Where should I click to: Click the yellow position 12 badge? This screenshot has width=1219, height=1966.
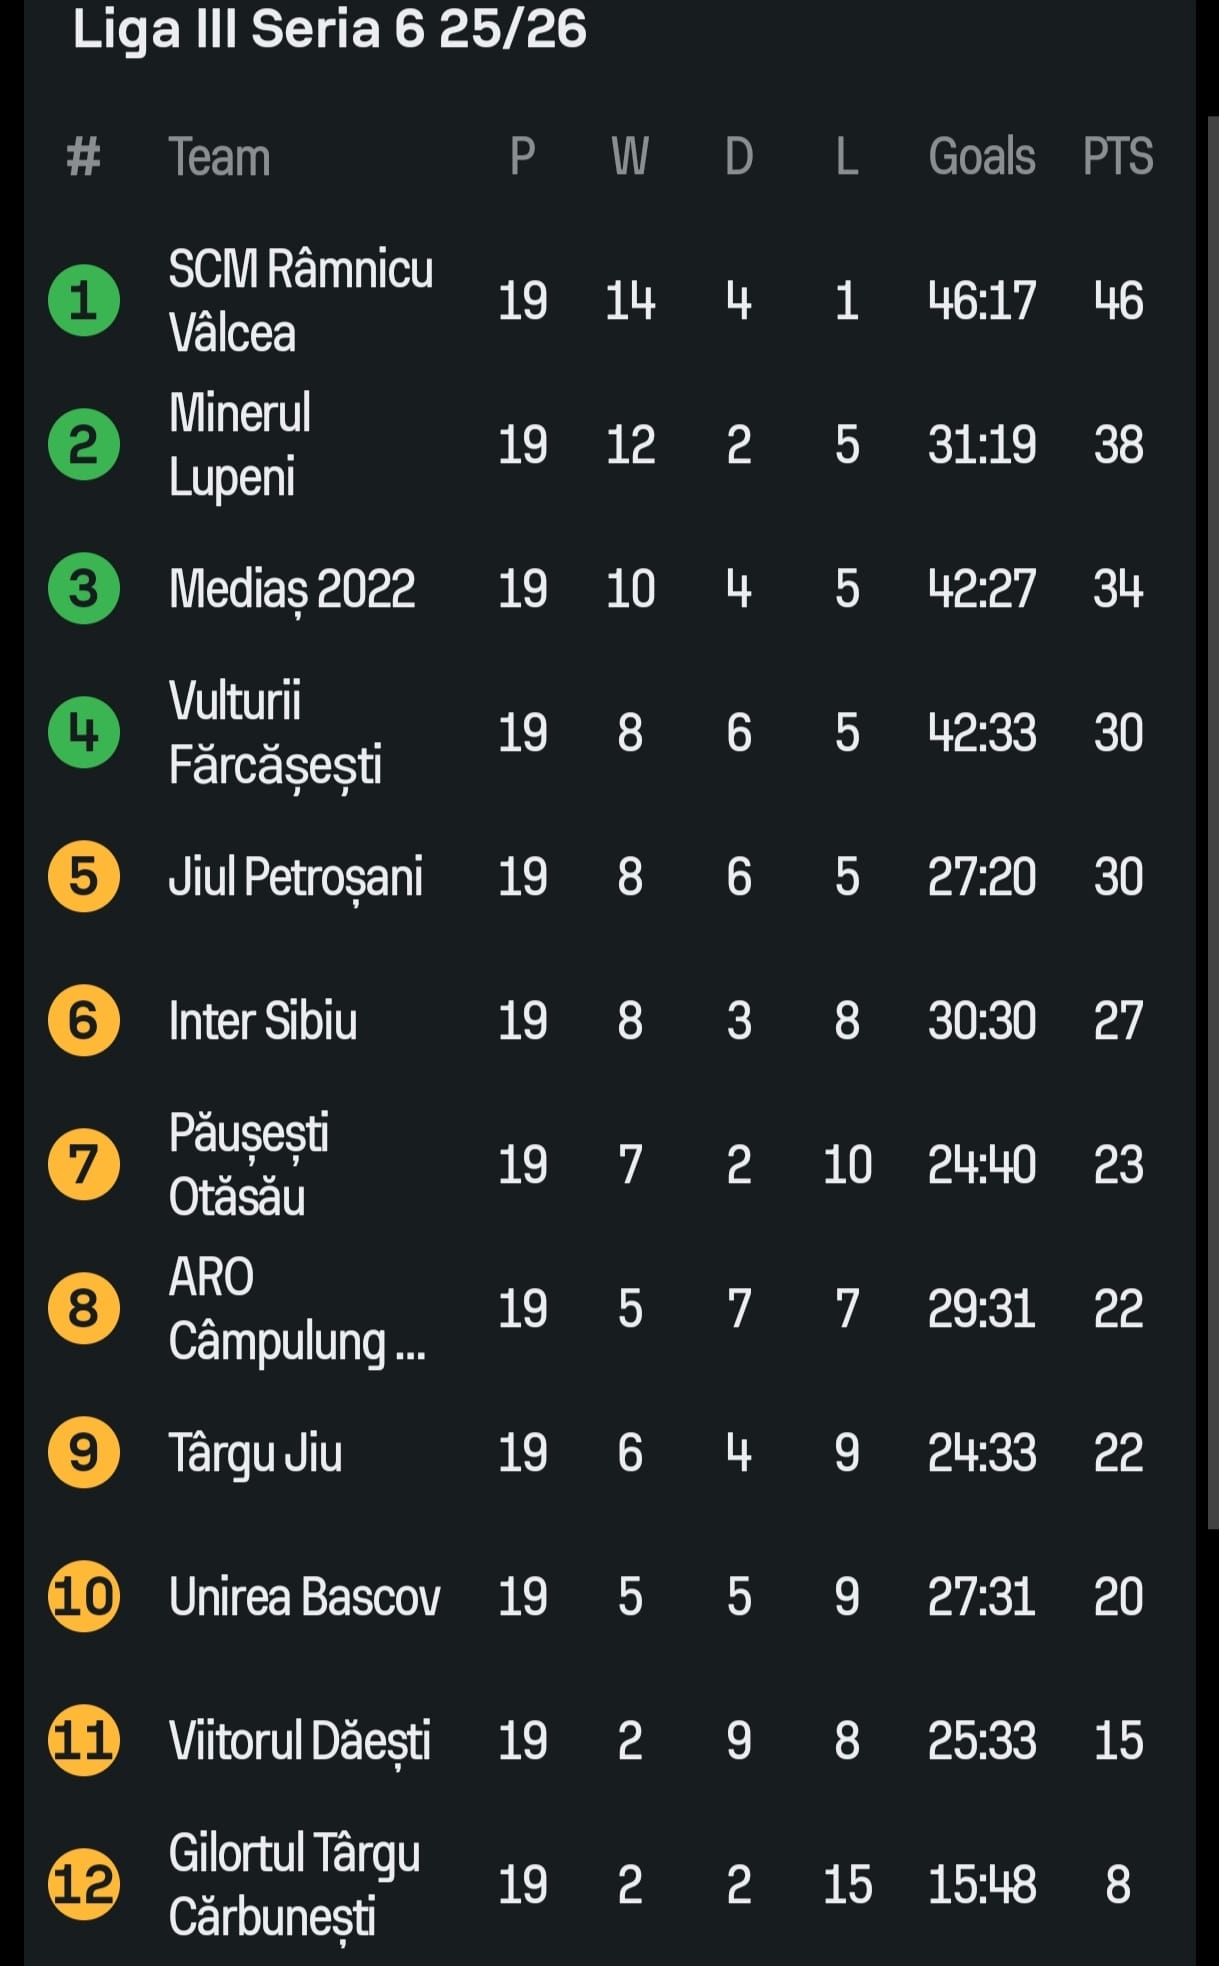pyautogui.click(x=84, y=1884)
